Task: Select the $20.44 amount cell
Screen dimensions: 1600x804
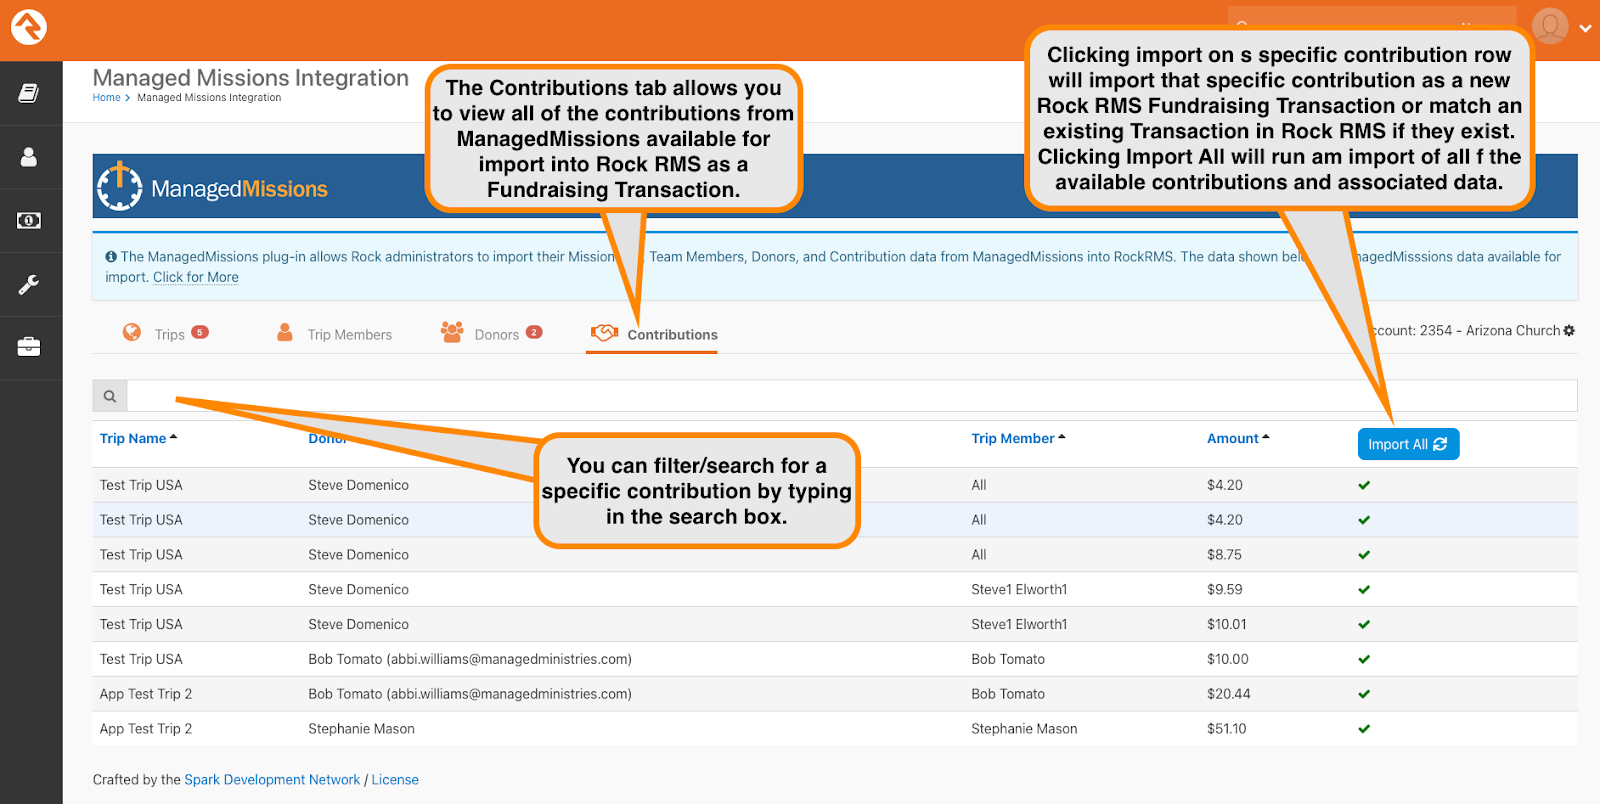Action: click(1229, 694)
